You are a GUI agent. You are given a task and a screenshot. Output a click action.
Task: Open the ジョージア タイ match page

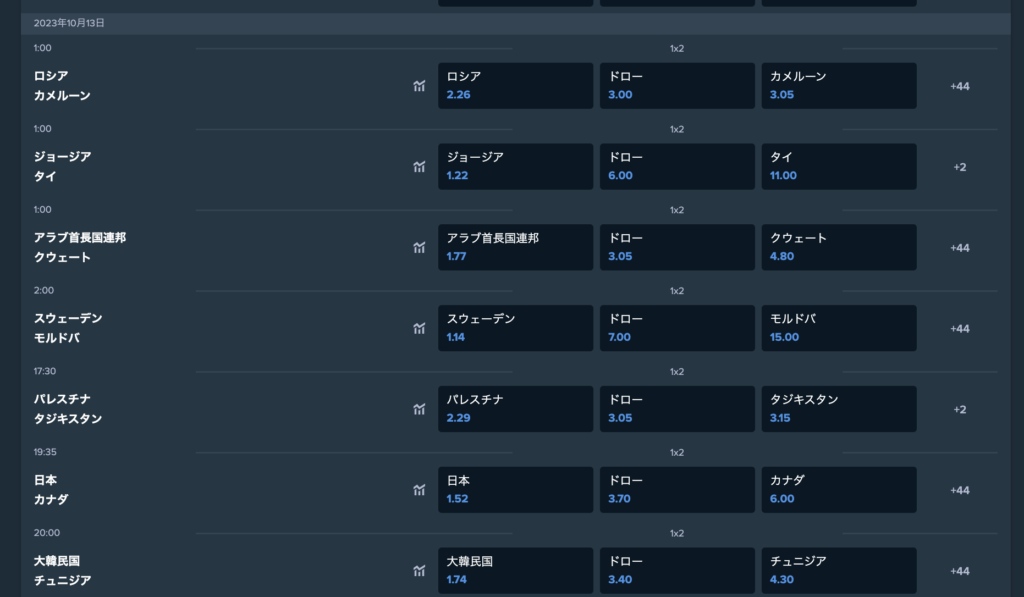(62, 167)
